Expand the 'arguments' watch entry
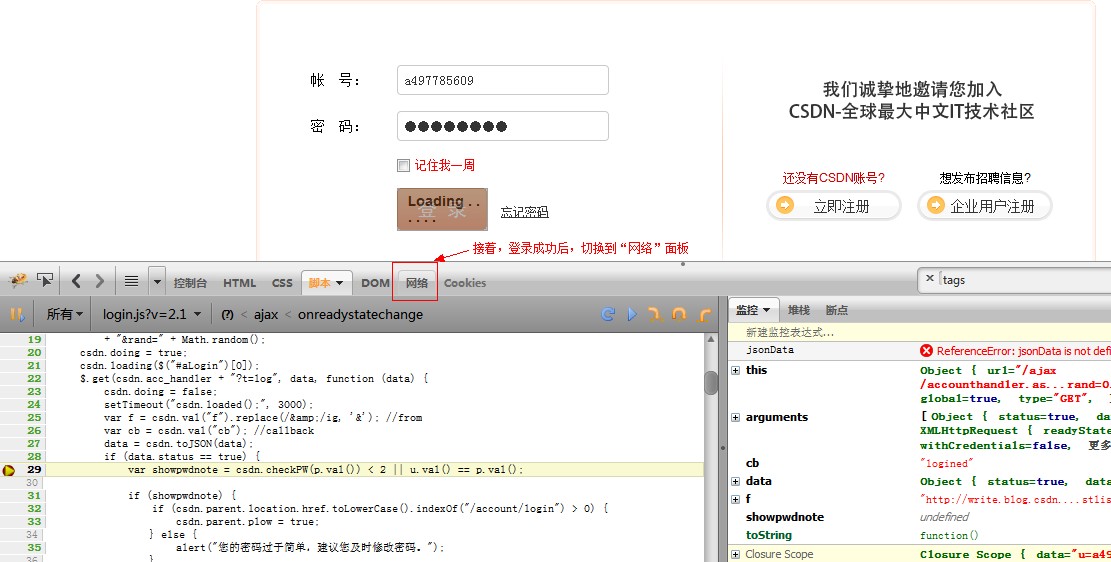1111x562 pixels. pos(735,417)
